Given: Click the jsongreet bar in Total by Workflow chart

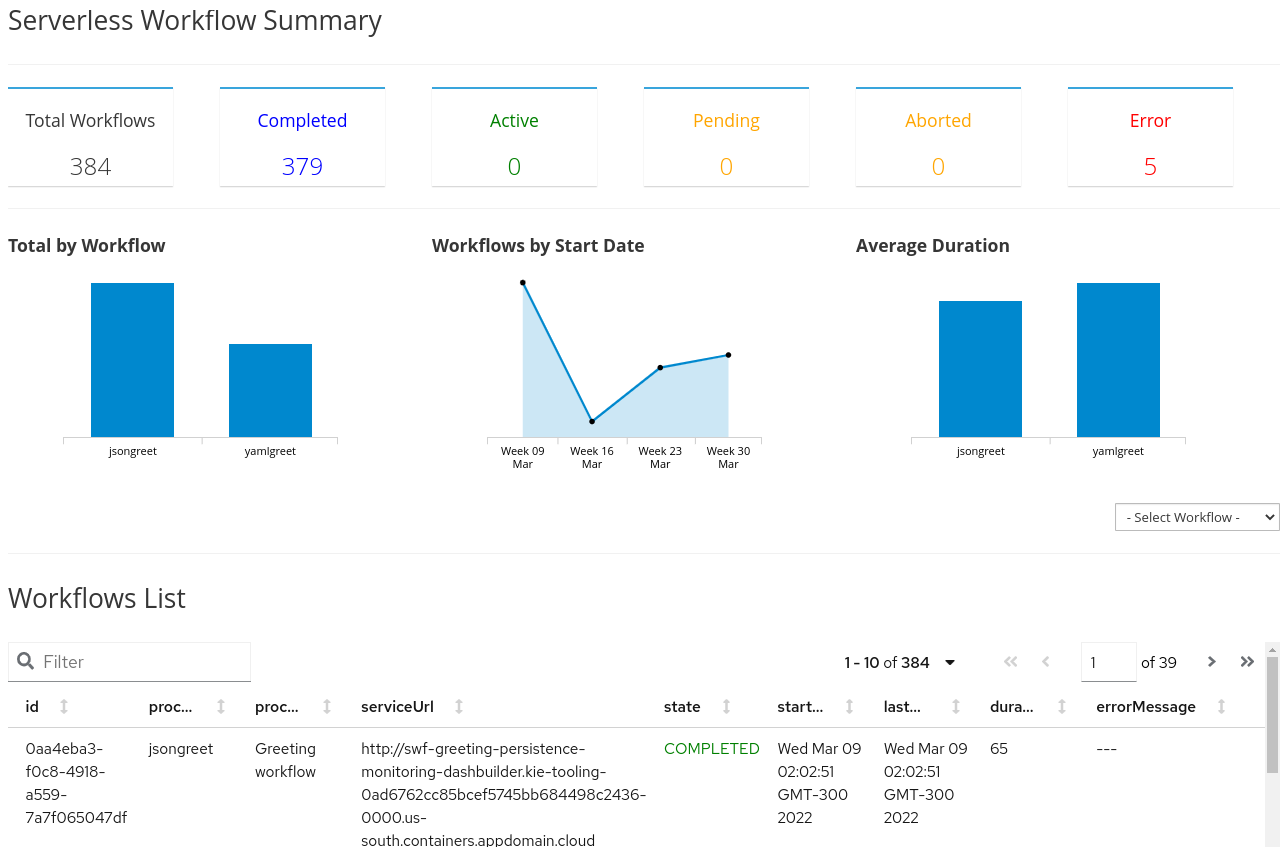Looking at the screenshot, I should coord(132,360).
